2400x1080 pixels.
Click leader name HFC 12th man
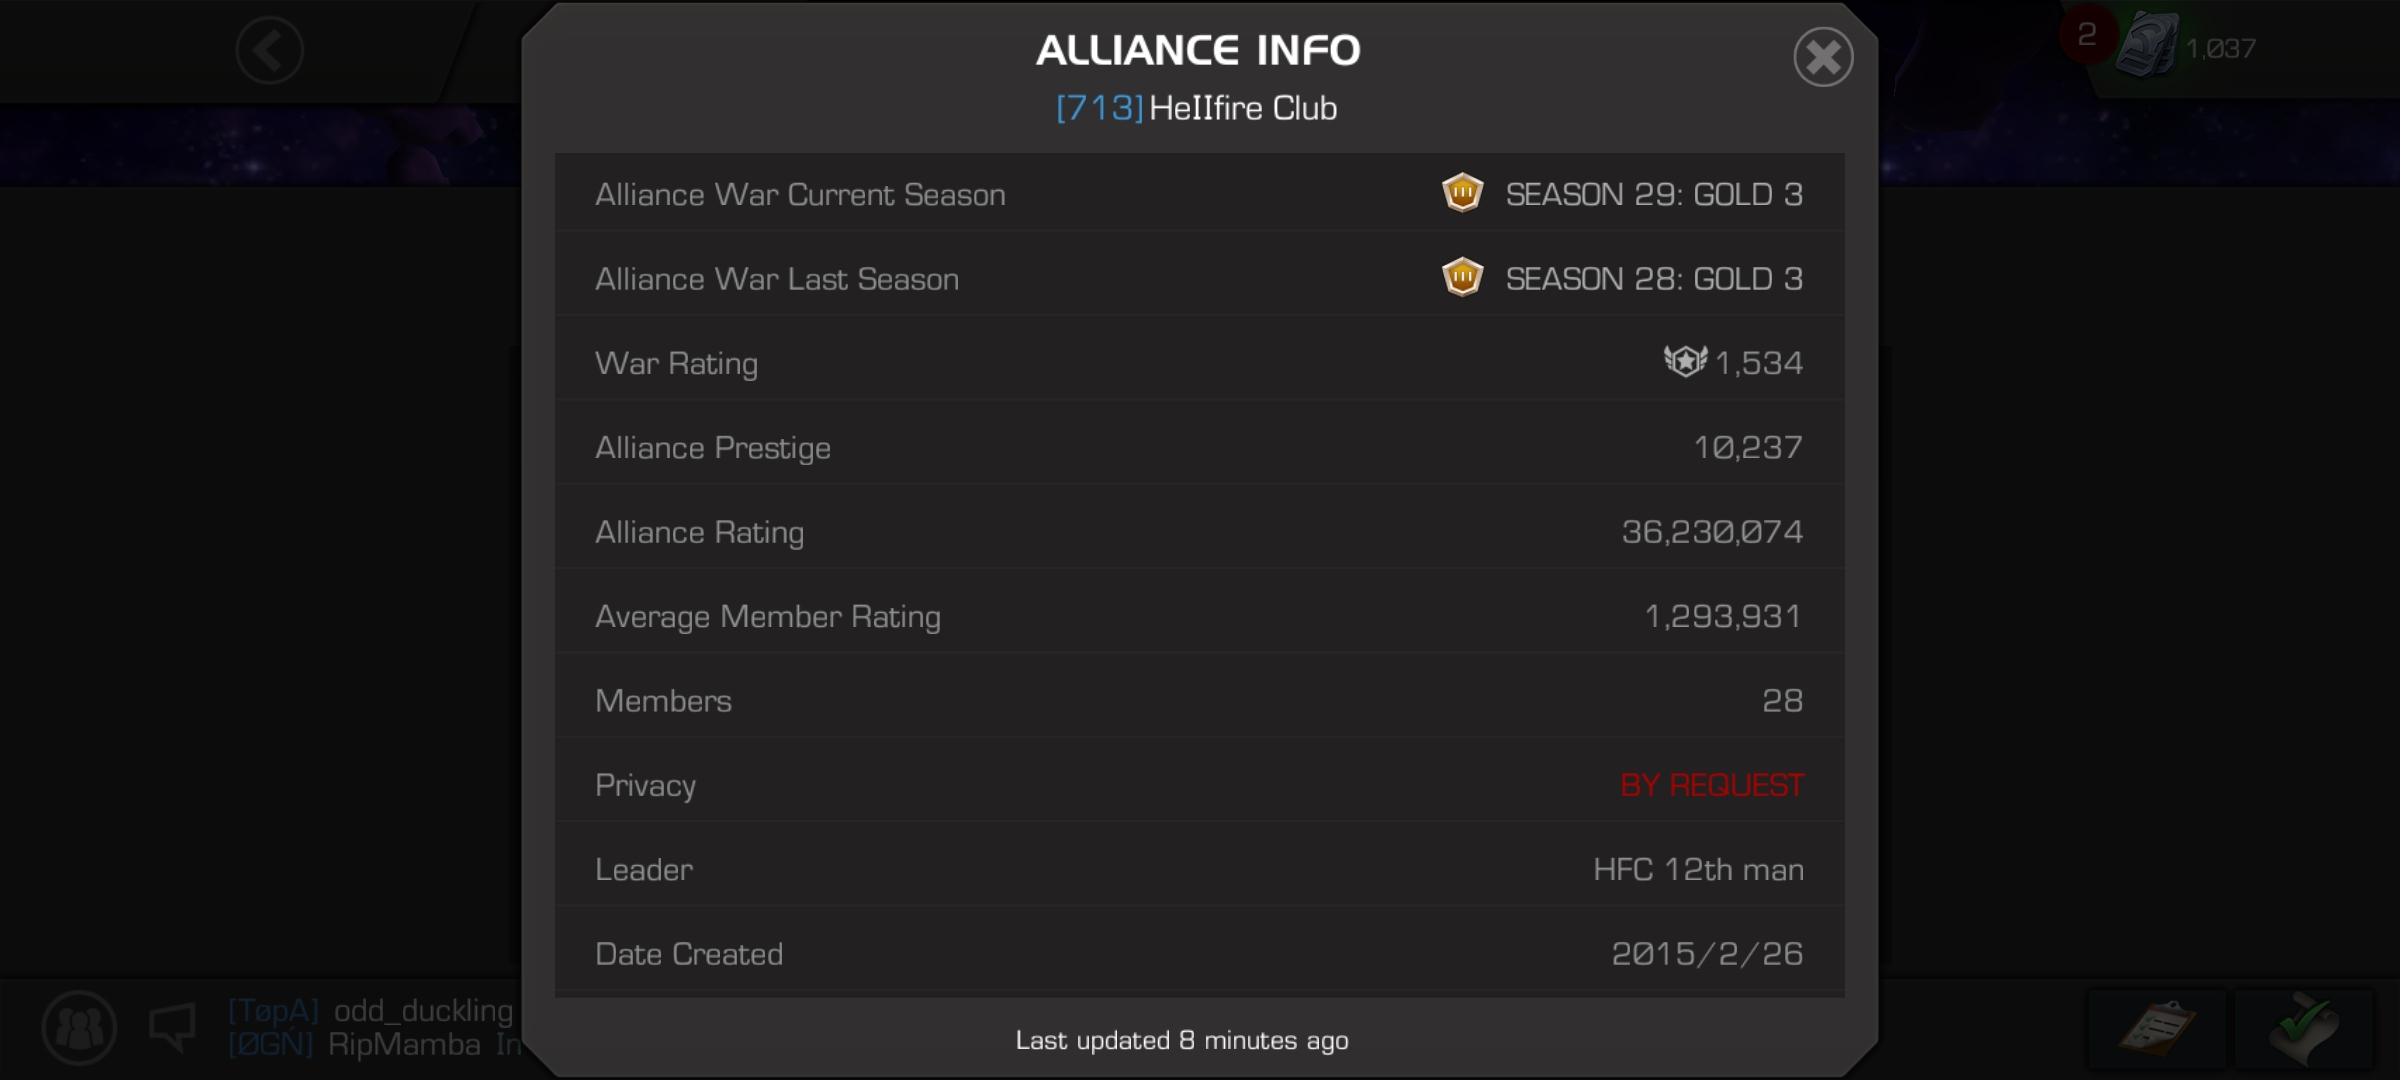click(x=1698, y=869)
